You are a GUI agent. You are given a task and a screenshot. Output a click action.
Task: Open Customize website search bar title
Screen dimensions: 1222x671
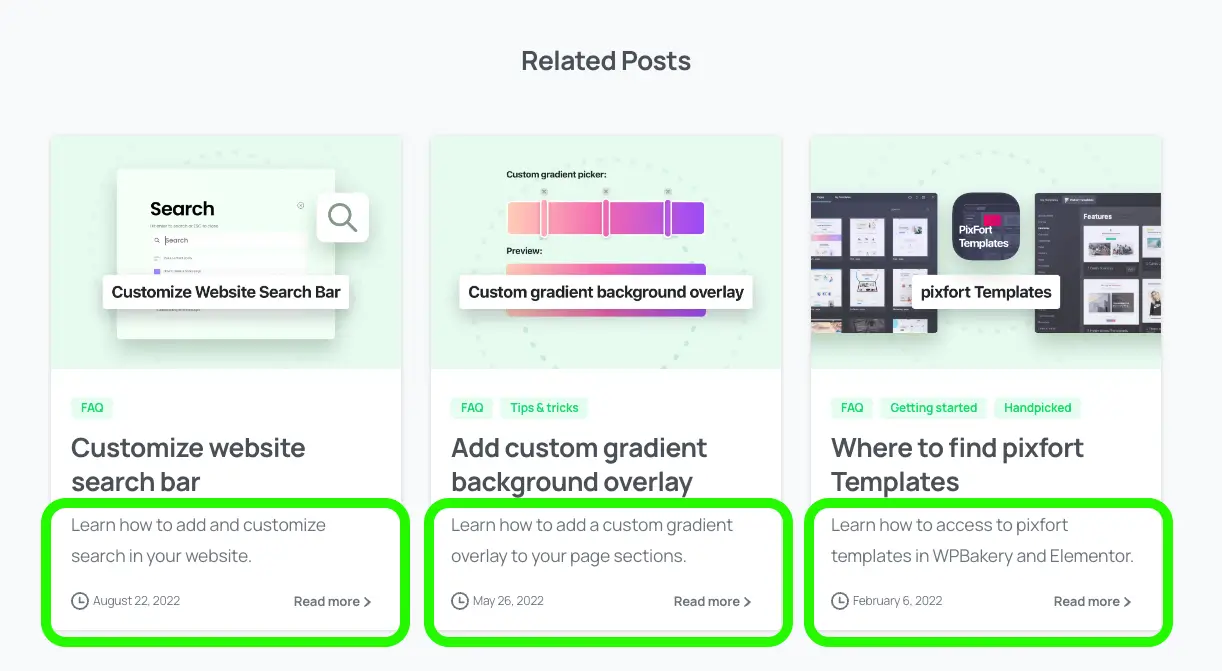tap(188, 465)
